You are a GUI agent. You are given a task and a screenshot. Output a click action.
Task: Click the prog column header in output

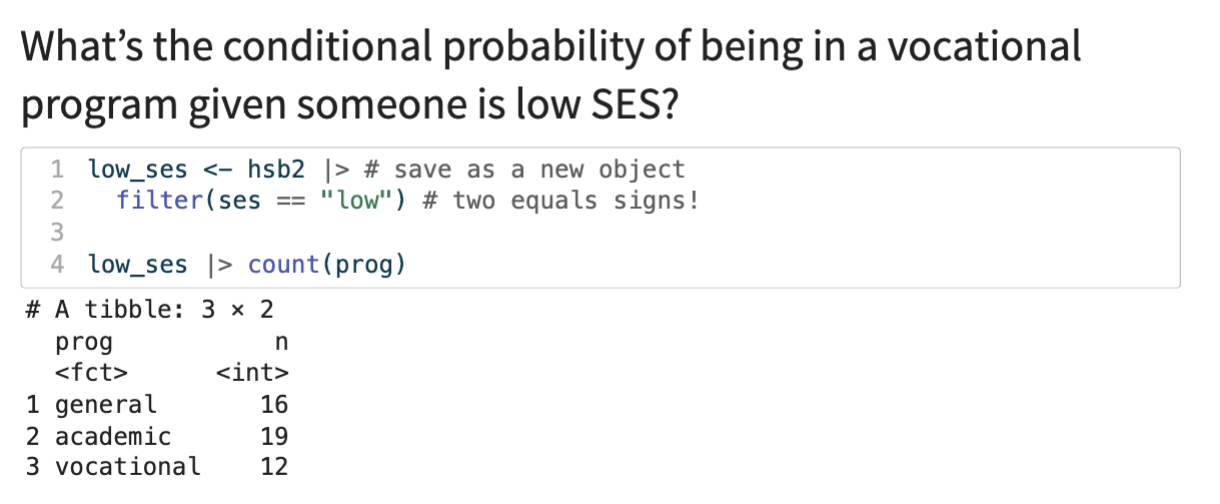pyautogui.click(x=84, y=342)
